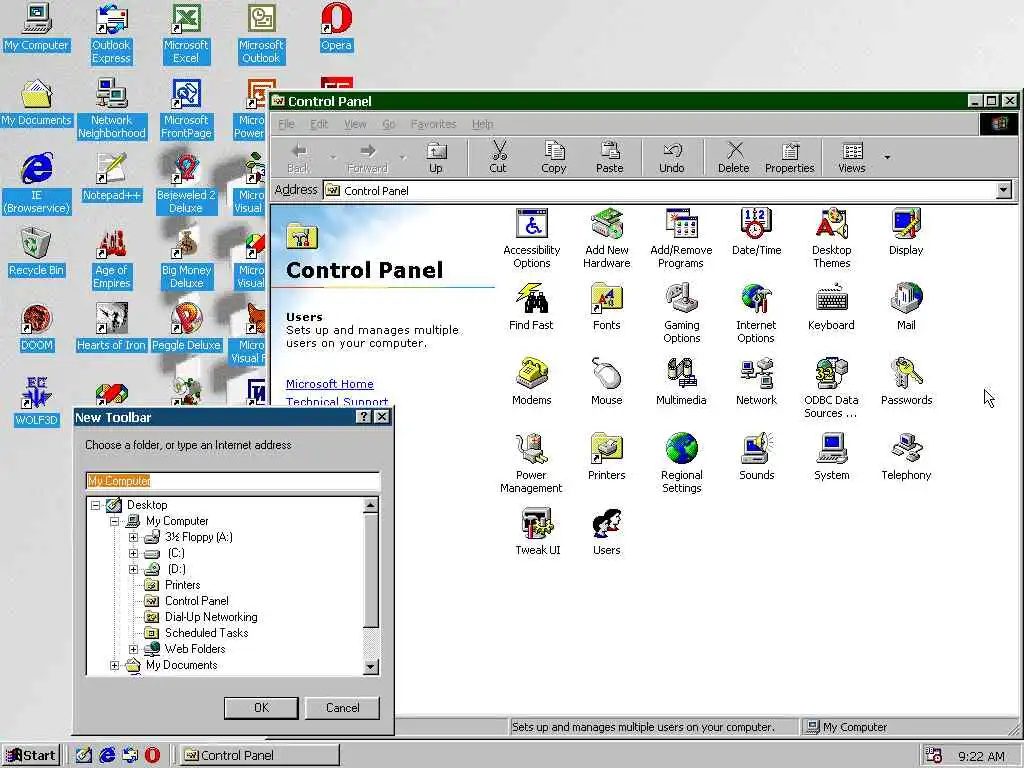Open the Views dropdown arrow
The height and width of the screenshot is (768, 1024).
(887, 157)
